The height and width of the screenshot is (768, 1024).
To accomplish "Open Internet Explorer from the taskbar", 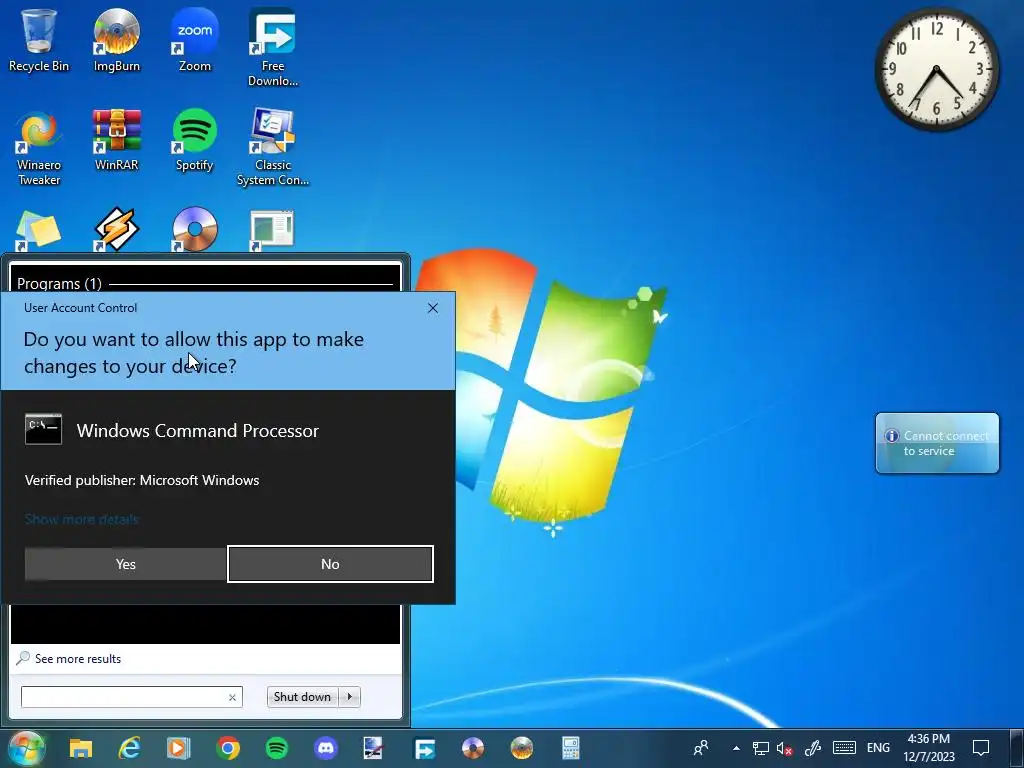I will (x=129, y=748).
